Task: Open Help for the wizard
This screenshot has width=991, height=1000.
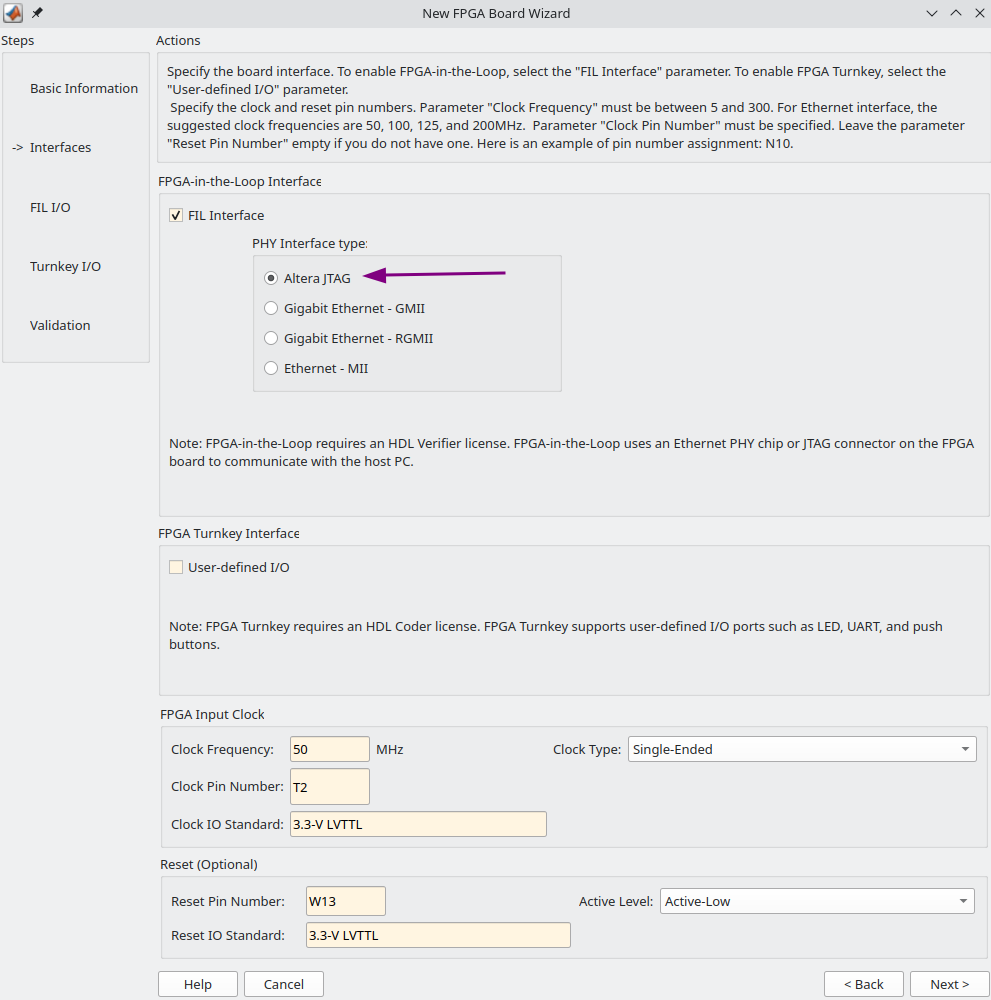Action: pos(198,984)
